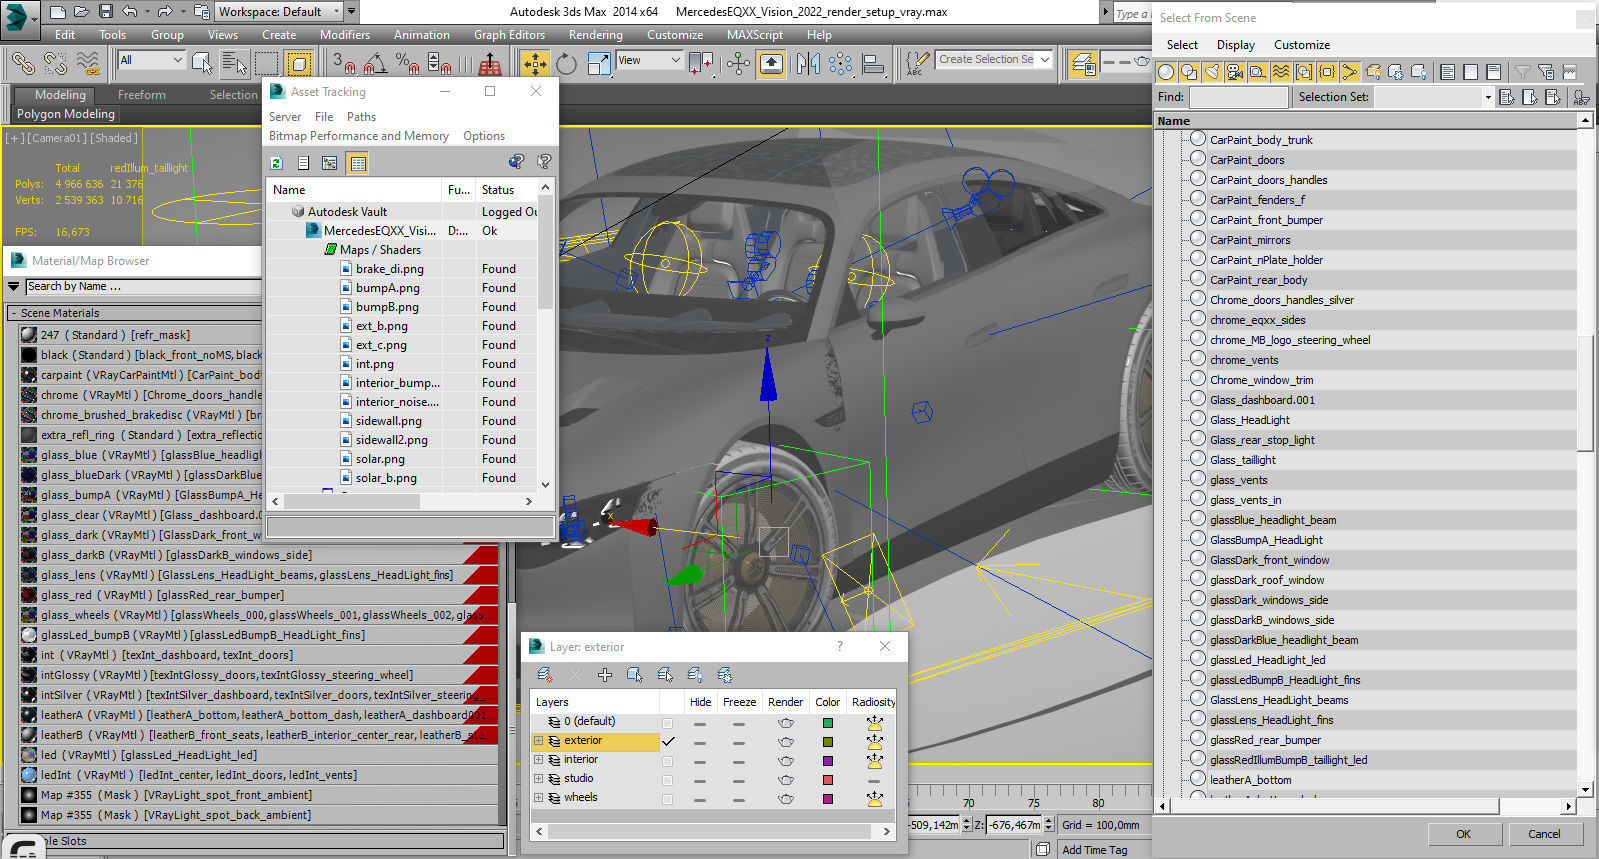
Task: Toggle render teapot for studio layer
Action: coord(785,779)
